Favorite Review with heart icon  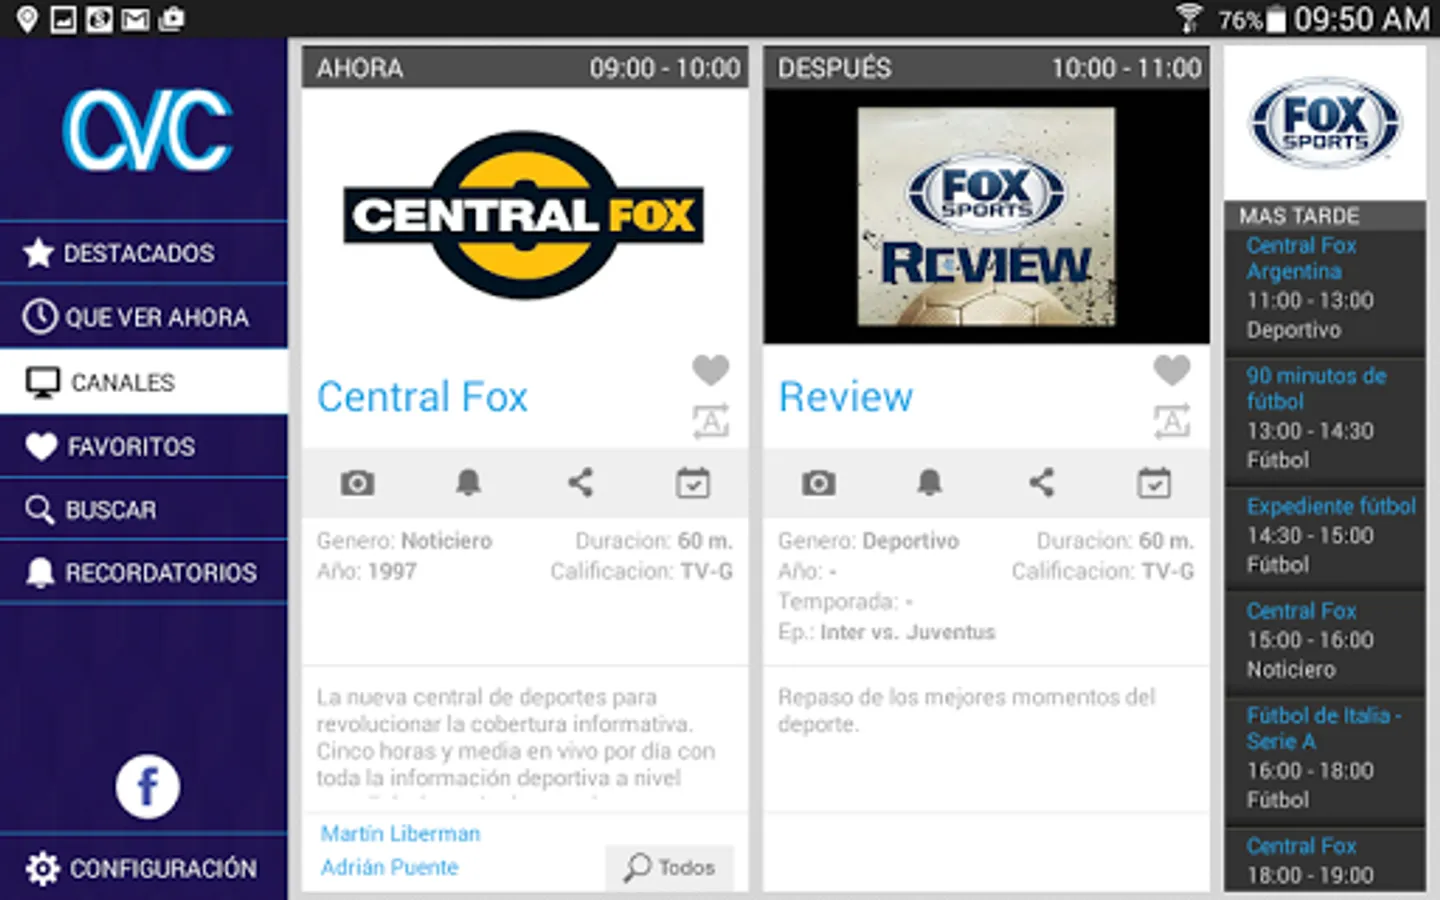pos(1172,369)
